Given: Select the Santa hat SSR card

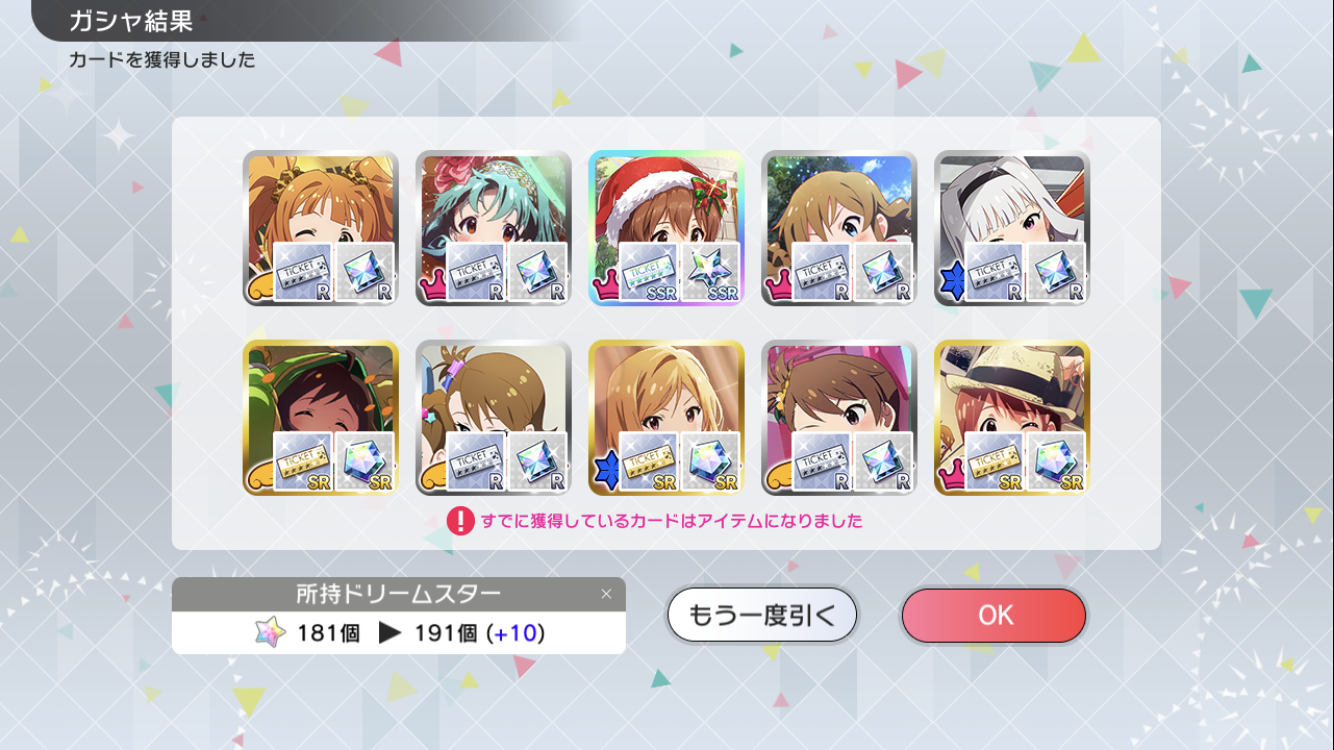Looking at the screenshot, I should tap(666, 228).
